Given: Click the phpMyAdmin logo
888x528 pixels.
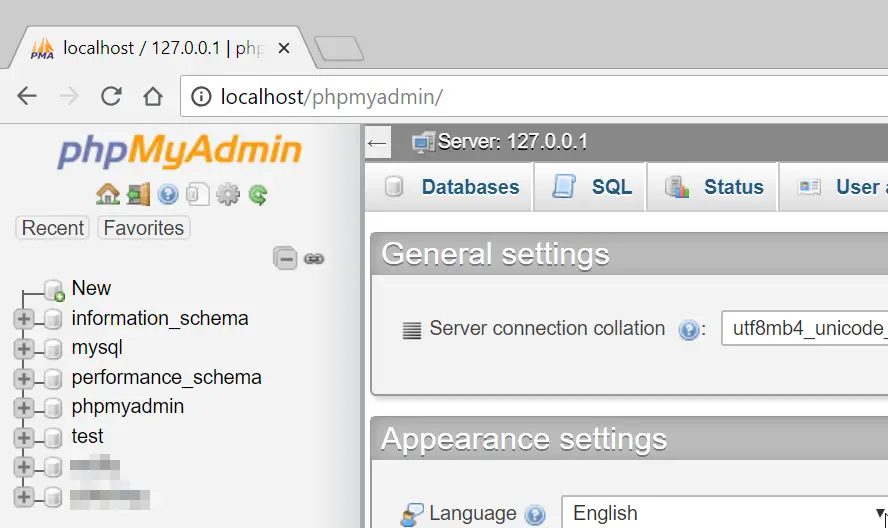Looking at the screenshot, I should (180, 151).
